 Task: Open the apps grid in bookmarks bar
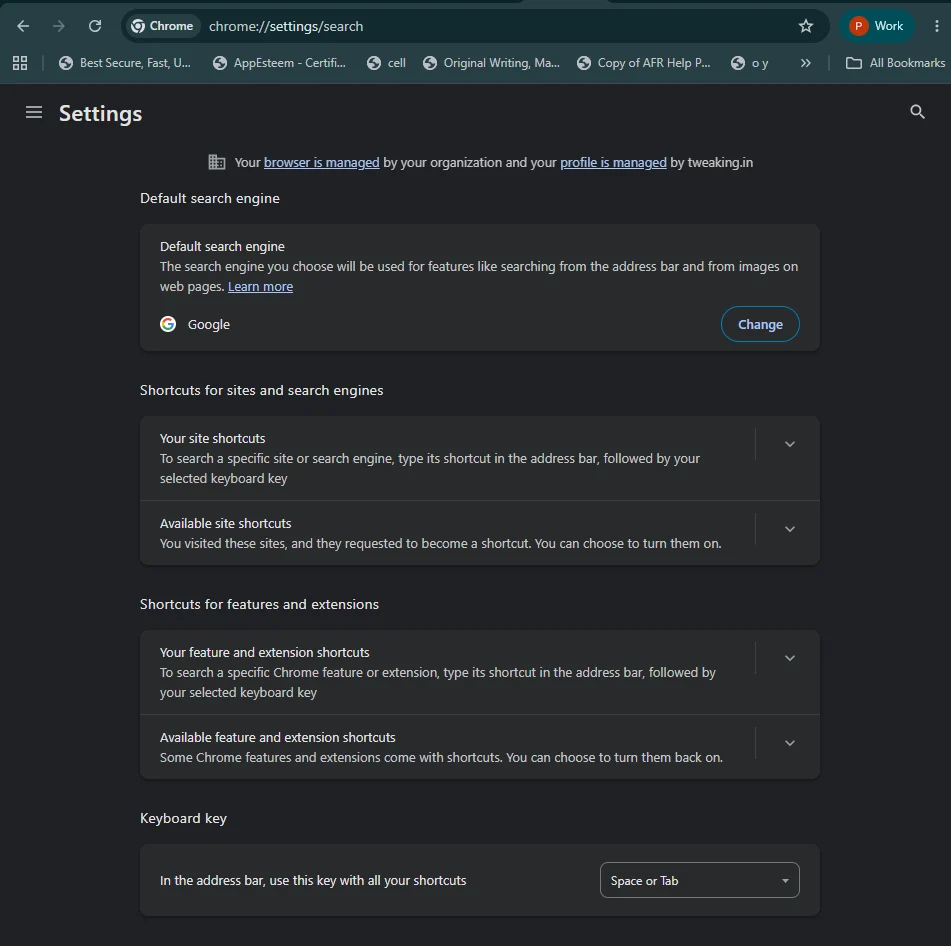click(20, 63)
